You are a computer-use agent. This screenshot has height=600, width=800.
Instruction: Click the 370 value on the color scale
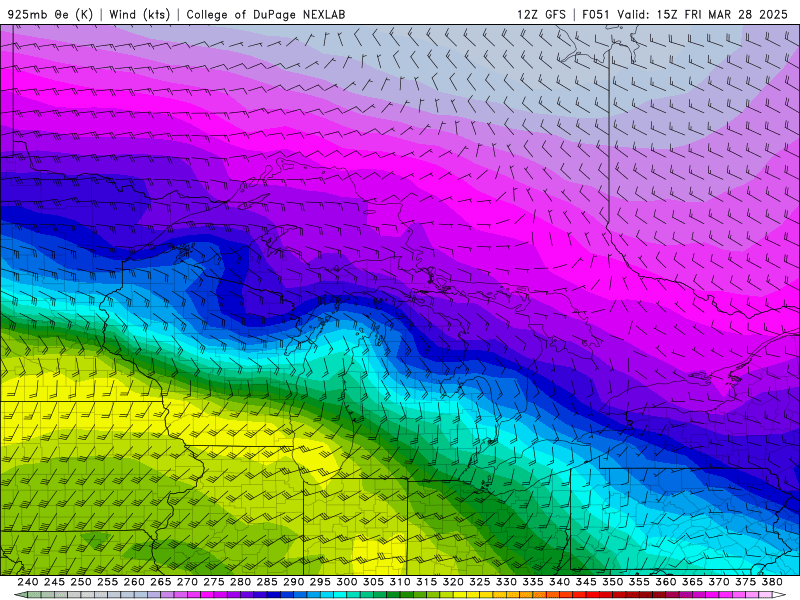(x=719, y=582)
